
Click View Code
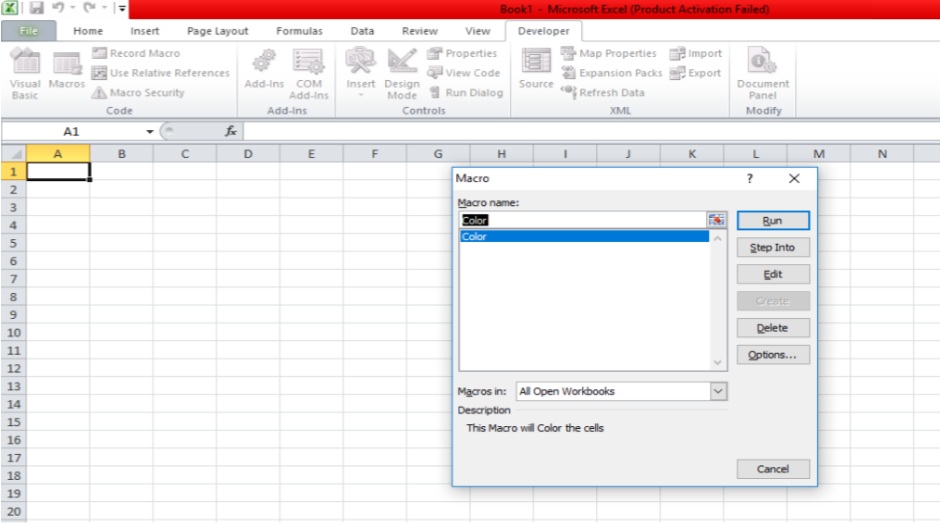[x=463, y=73]
